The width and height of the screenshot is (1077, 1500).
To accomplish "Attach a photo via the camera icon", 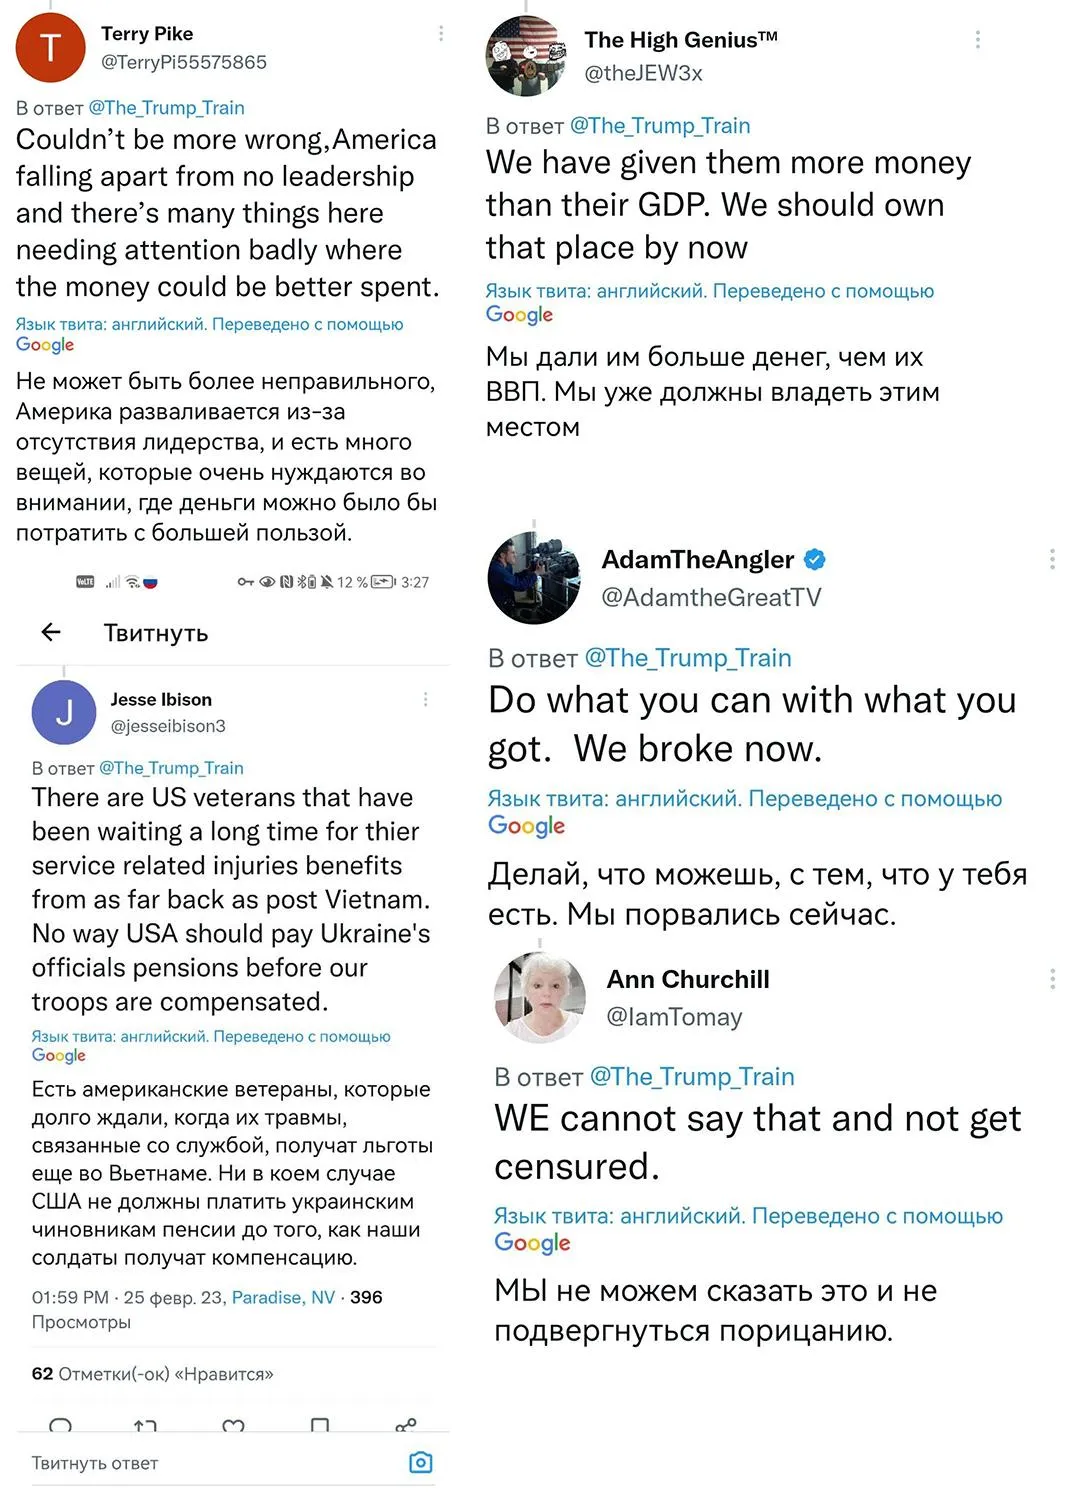I will [x=421, y=1463].
